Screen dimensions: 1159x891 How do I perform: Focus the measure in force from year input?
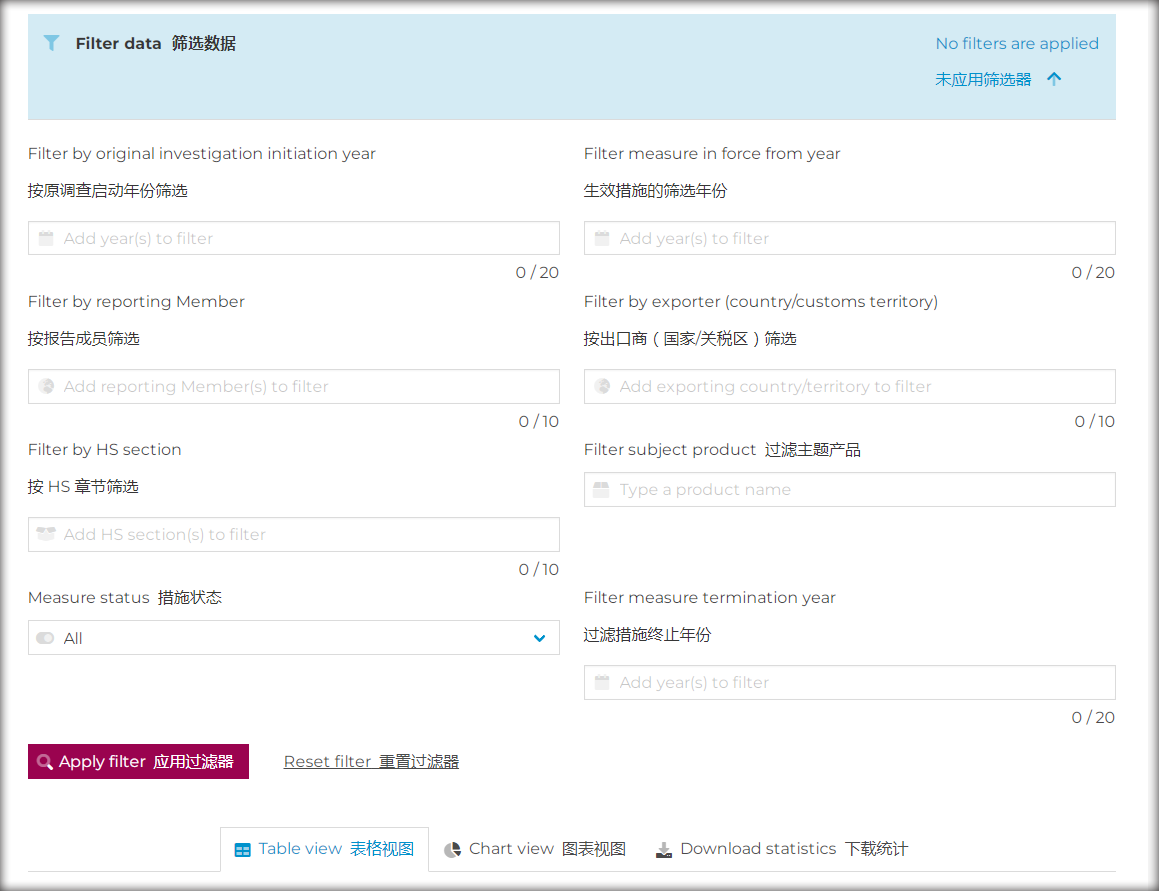click(849, 238)
